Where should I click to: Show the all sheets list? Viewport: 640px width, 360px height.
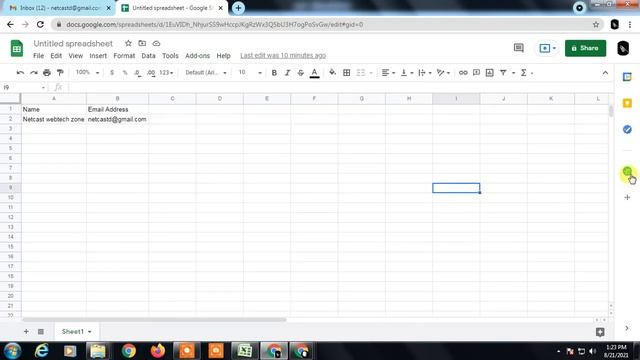pos(41,331)
